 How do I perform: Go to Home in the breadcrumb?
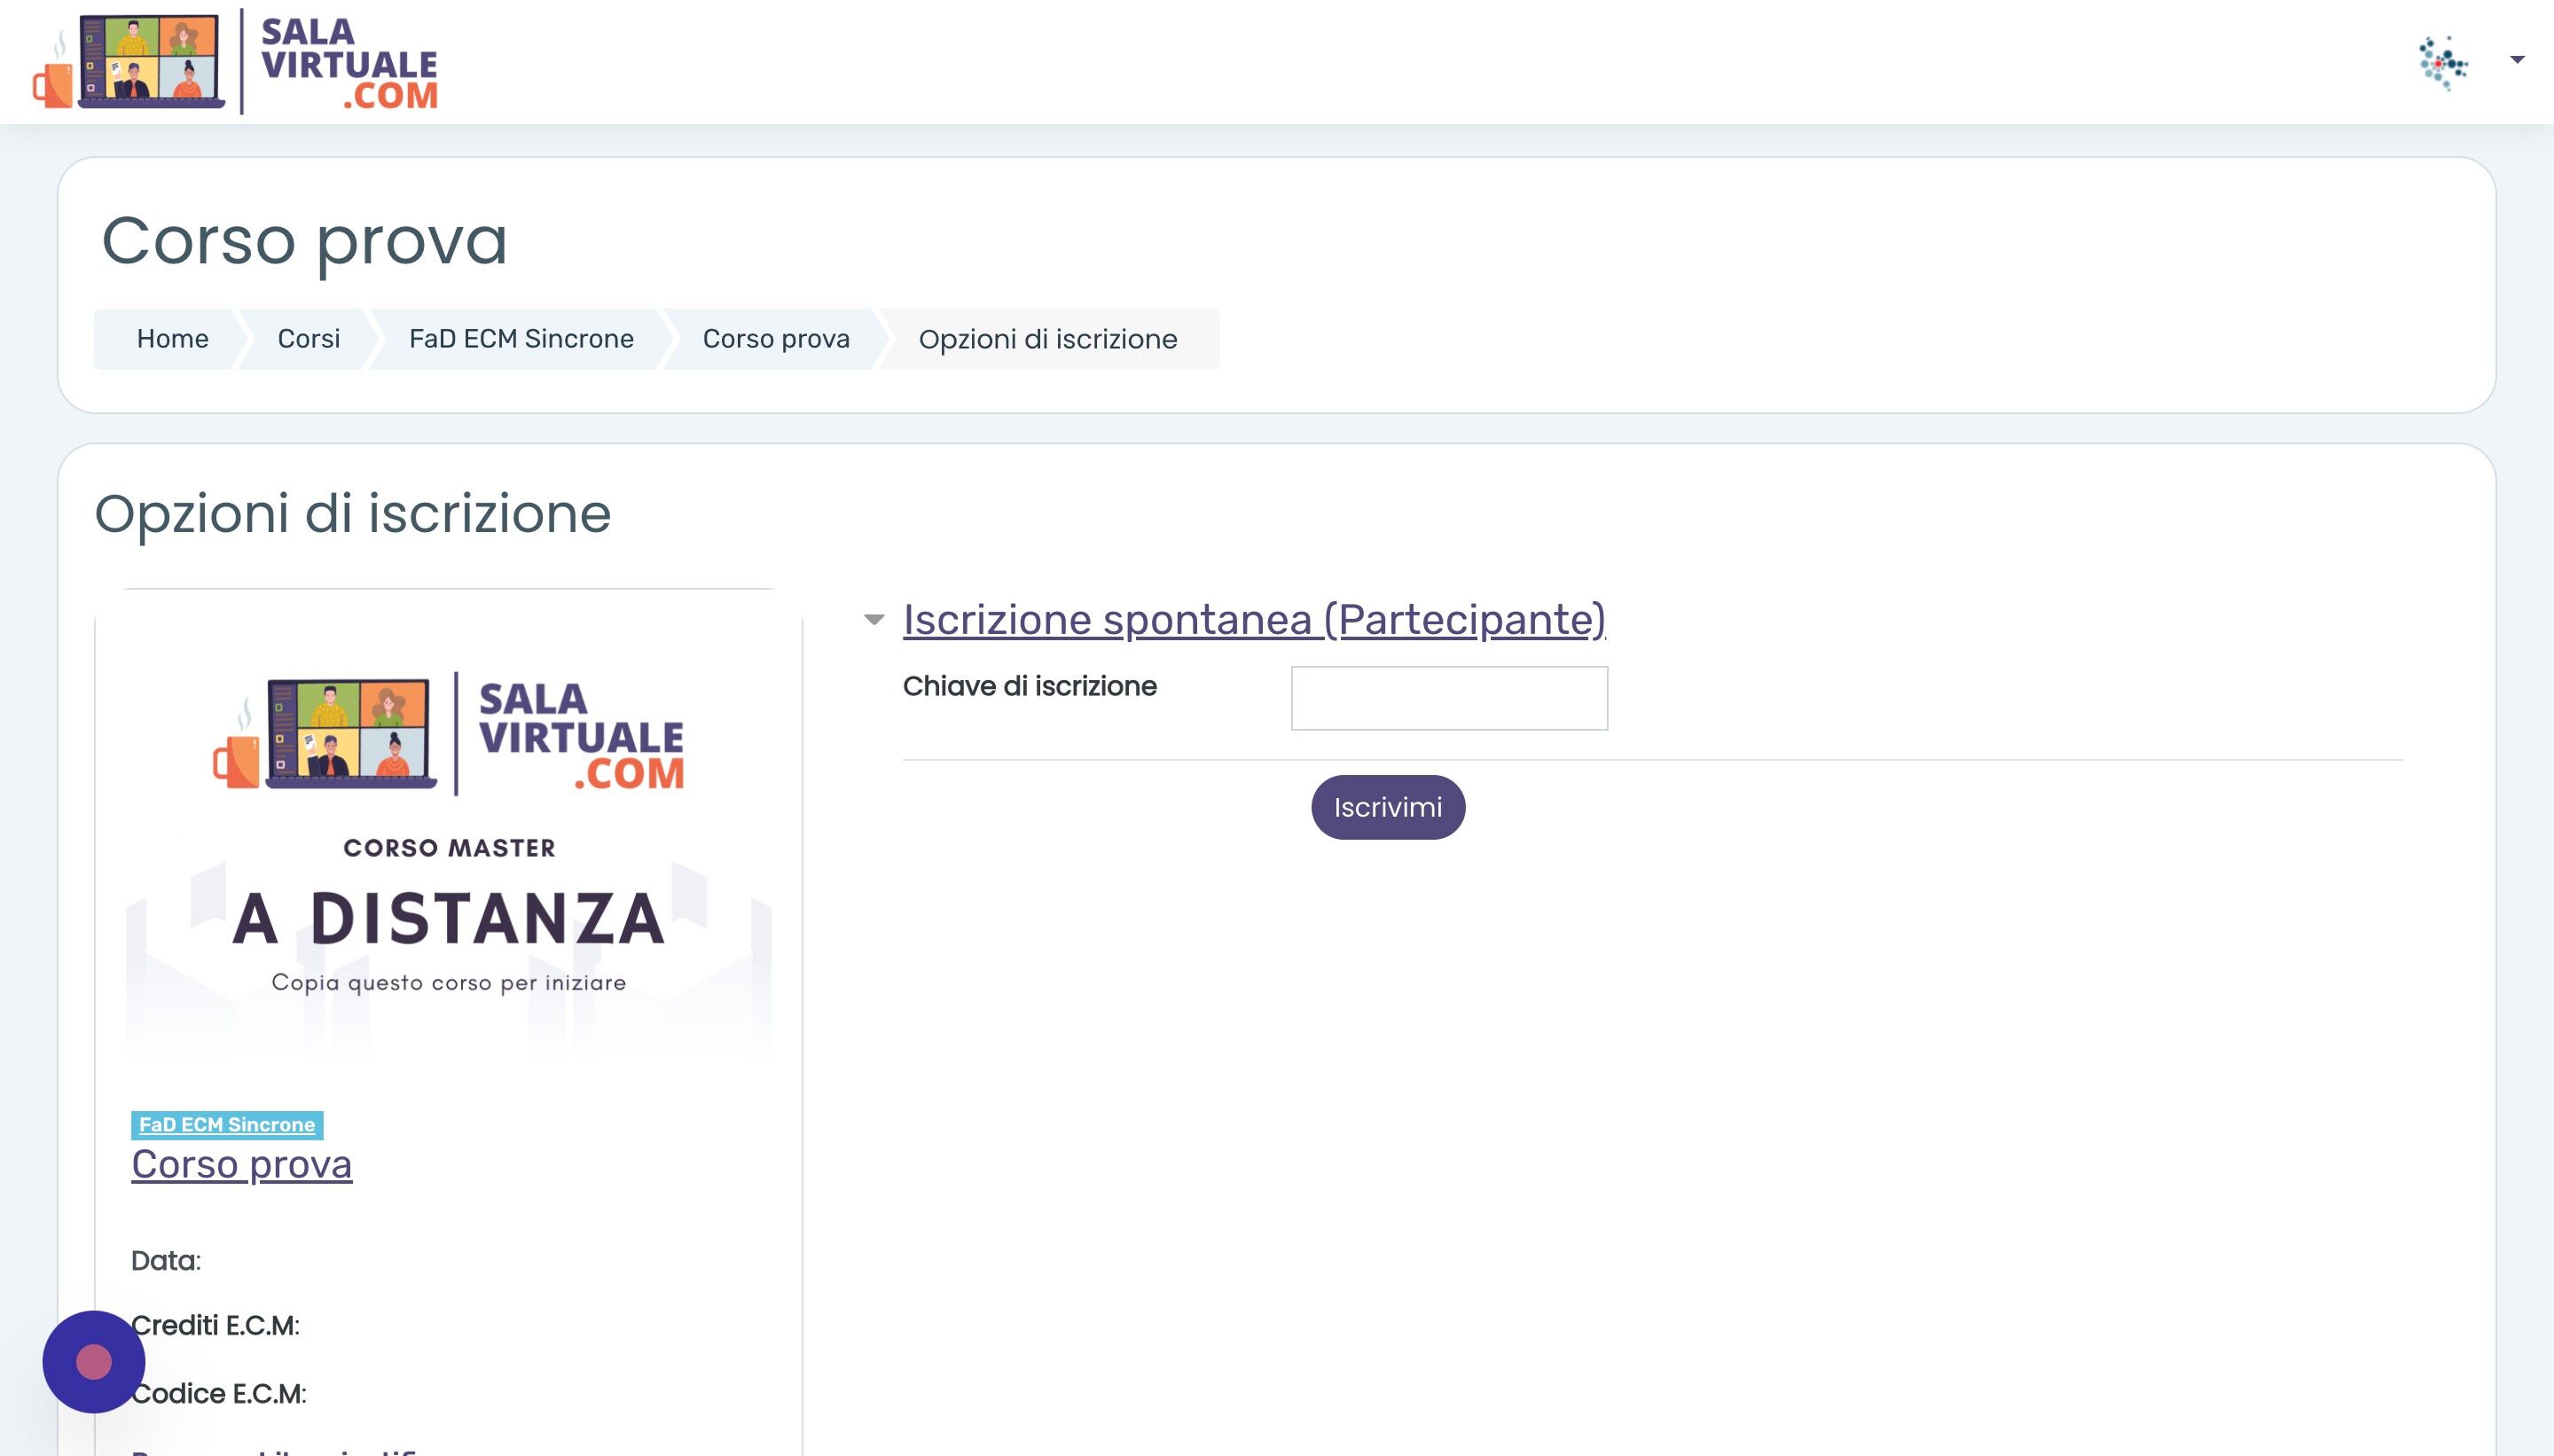pos(172,339)
